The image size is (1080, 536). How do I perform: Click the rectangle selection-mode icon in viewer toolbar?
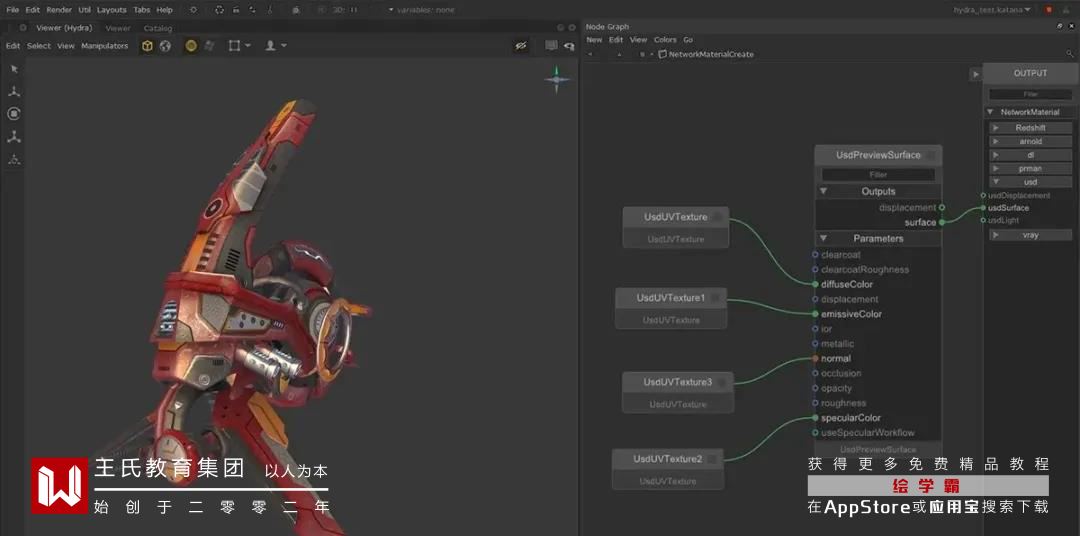pyautogui.click(x=234, y=45)
